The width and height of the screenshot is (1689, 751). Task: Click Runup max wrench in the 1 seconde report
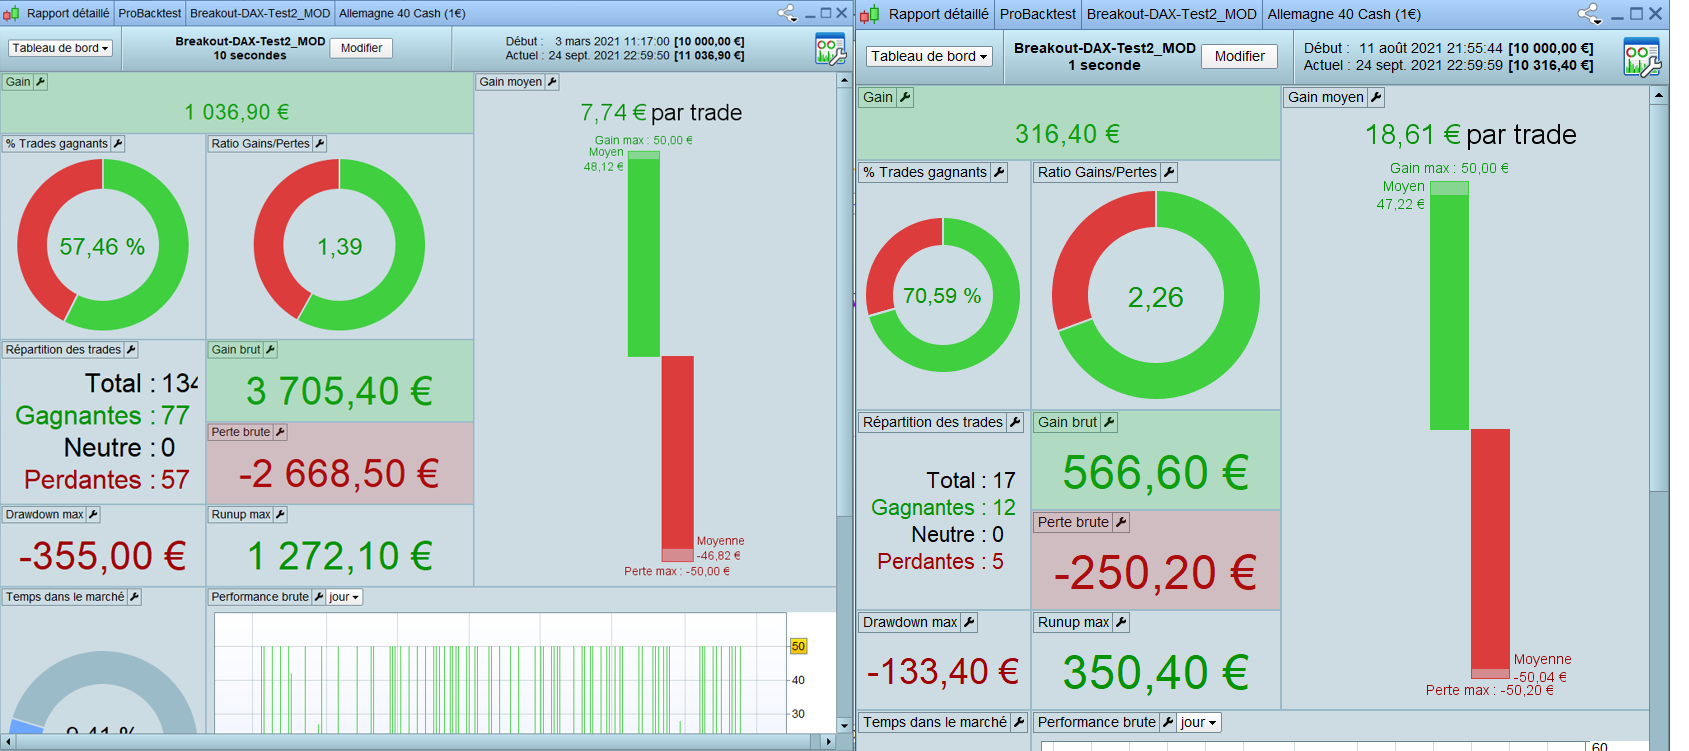[1121, 622]
